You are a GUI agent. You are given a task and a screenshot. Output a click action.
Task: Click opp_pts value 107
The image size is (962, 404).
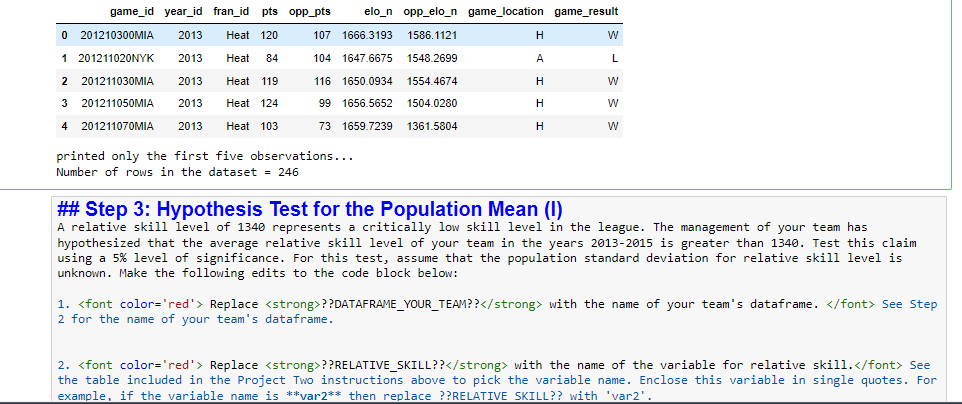(322, 36)
